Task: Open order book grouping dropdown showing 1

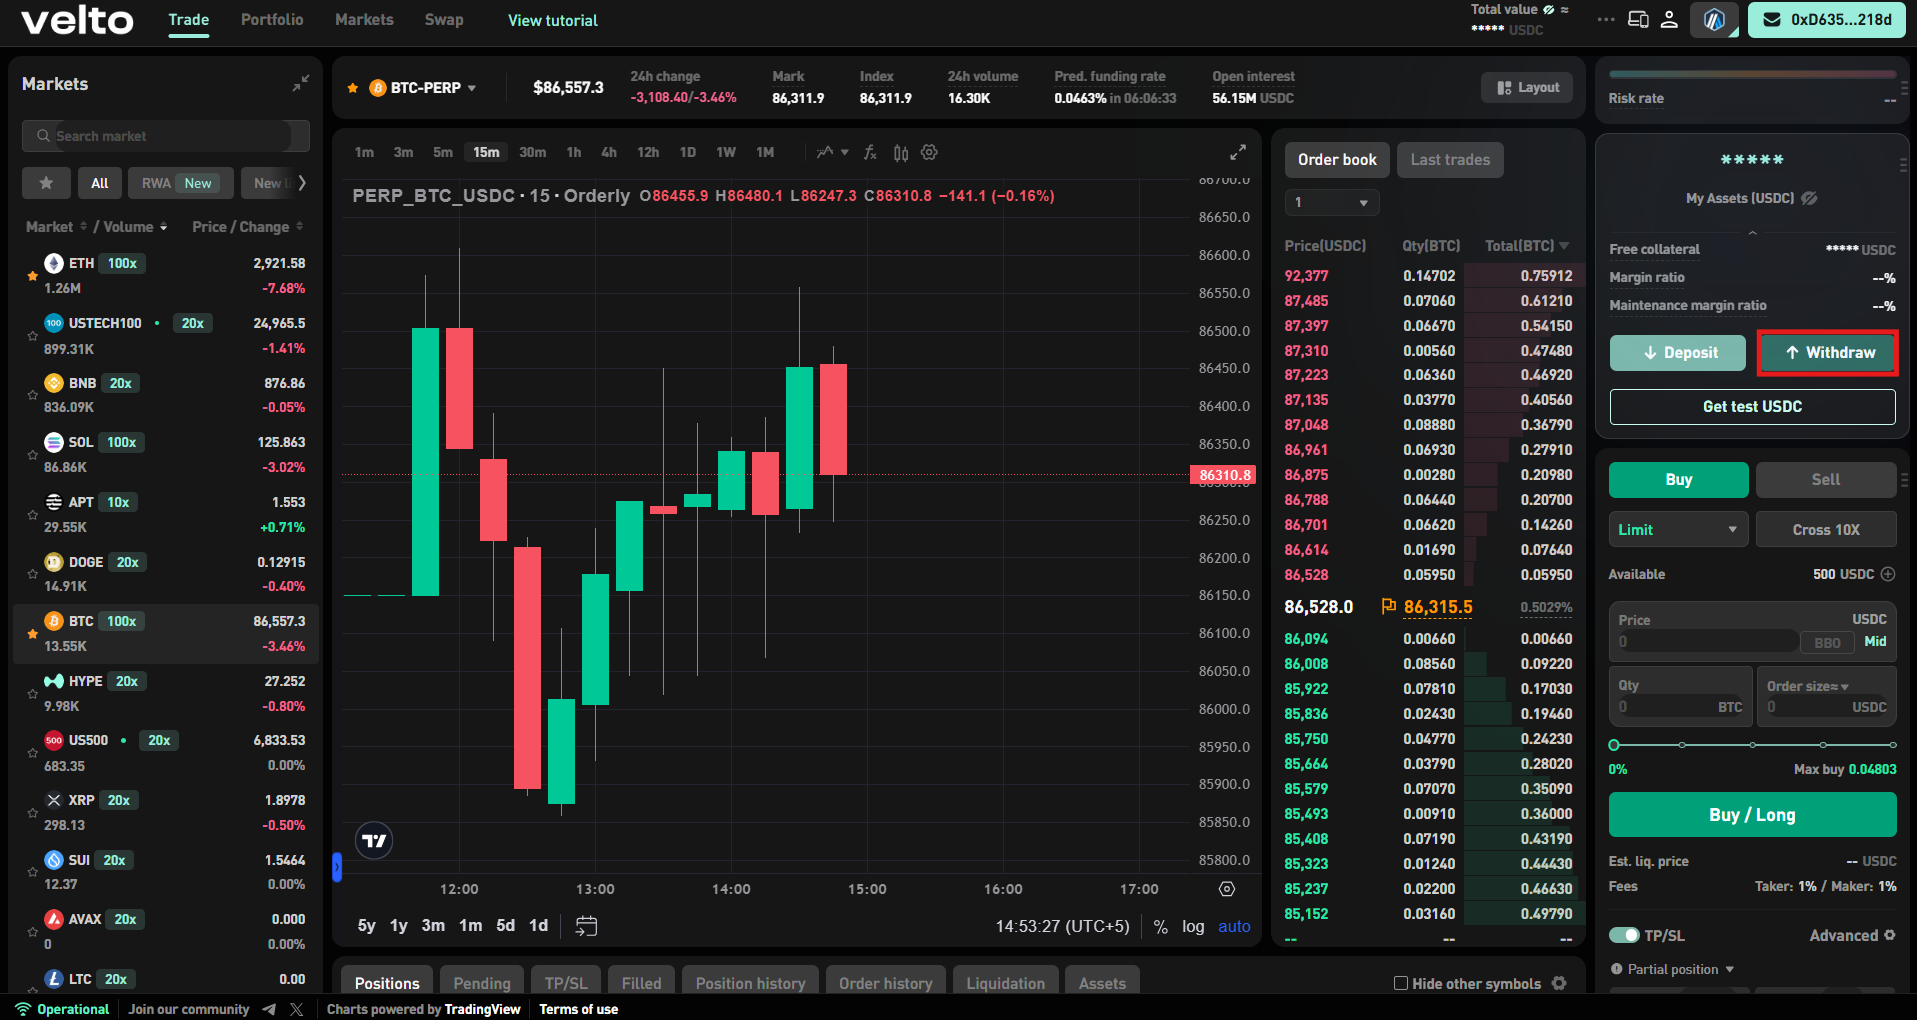Action: point(1332,203)
